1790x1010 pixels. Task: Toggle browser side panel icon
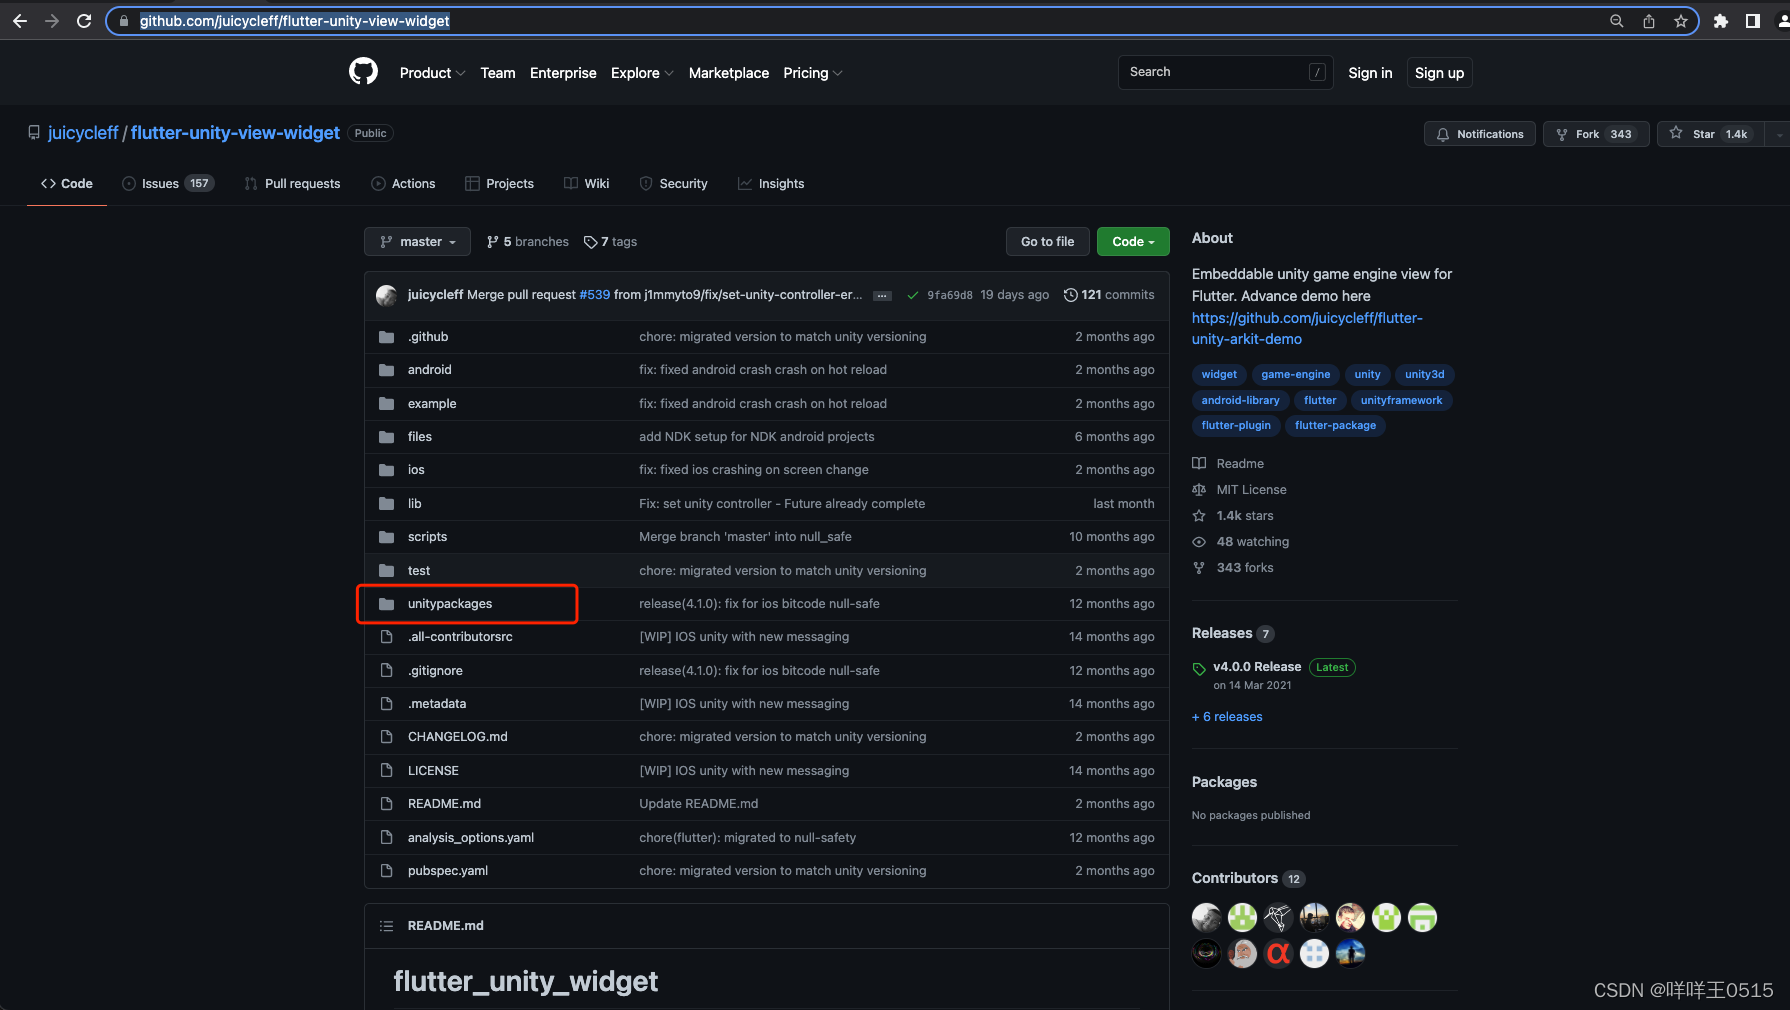click(x=1753, y=21)
